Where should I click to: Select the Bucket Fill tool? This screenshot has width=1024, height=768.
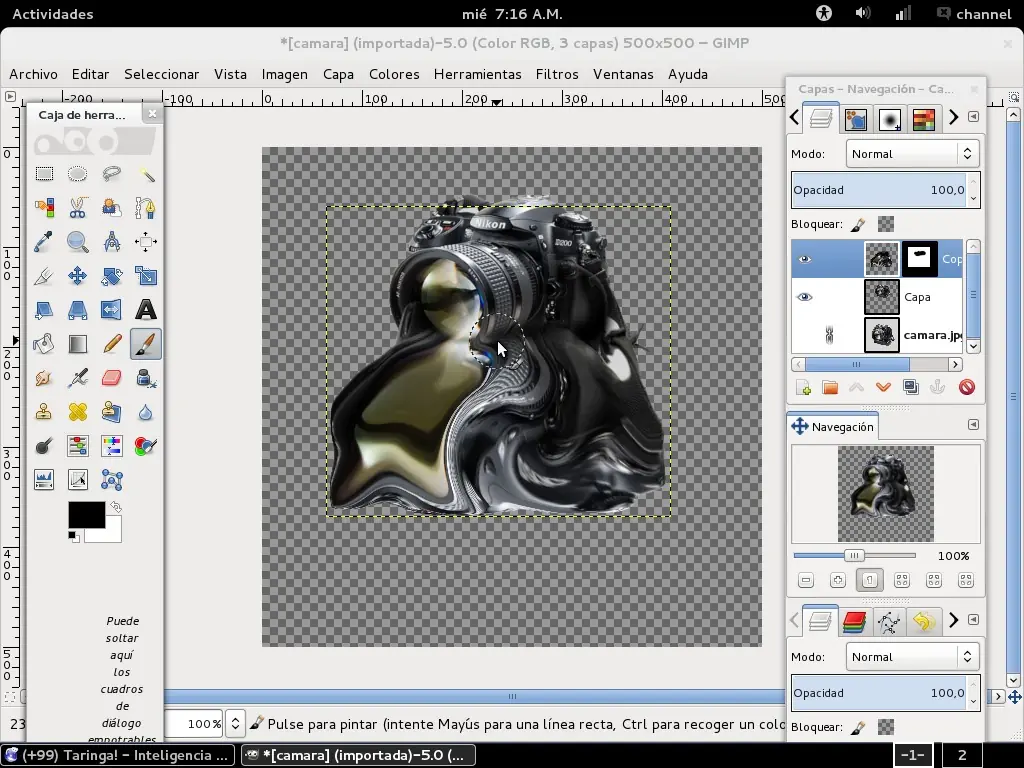pos(44,344)
